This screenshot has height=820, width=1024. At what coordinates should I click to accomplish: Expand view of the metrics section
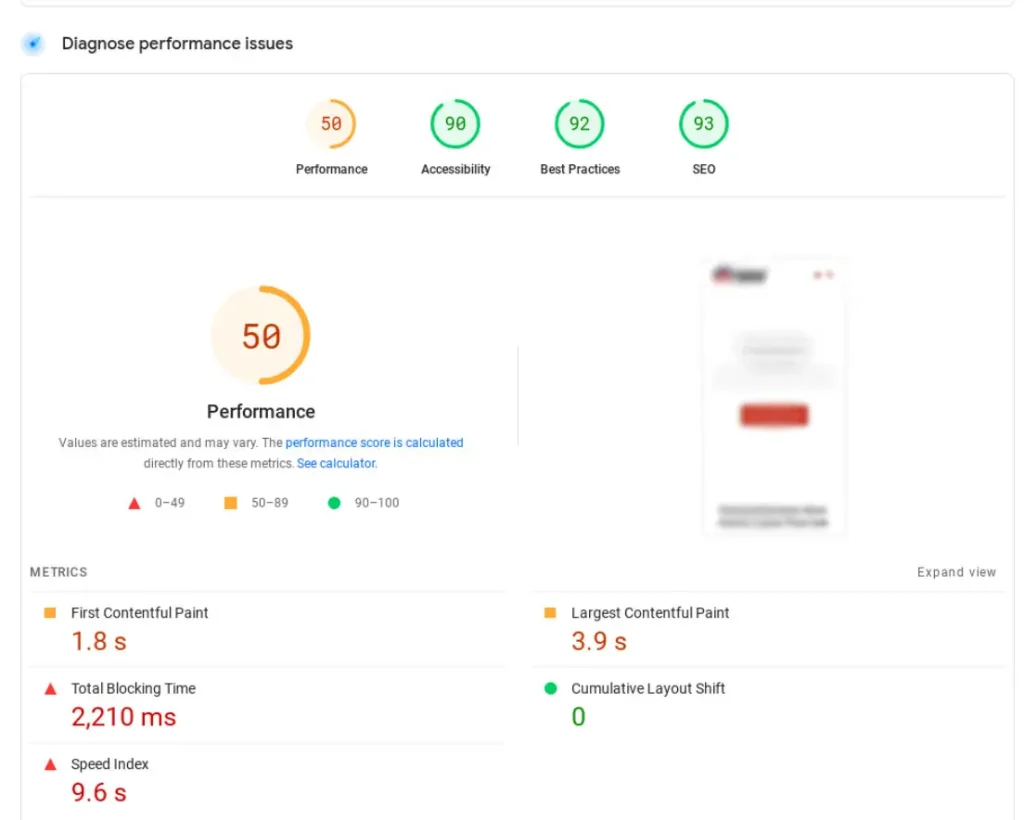tap(956, 572)
